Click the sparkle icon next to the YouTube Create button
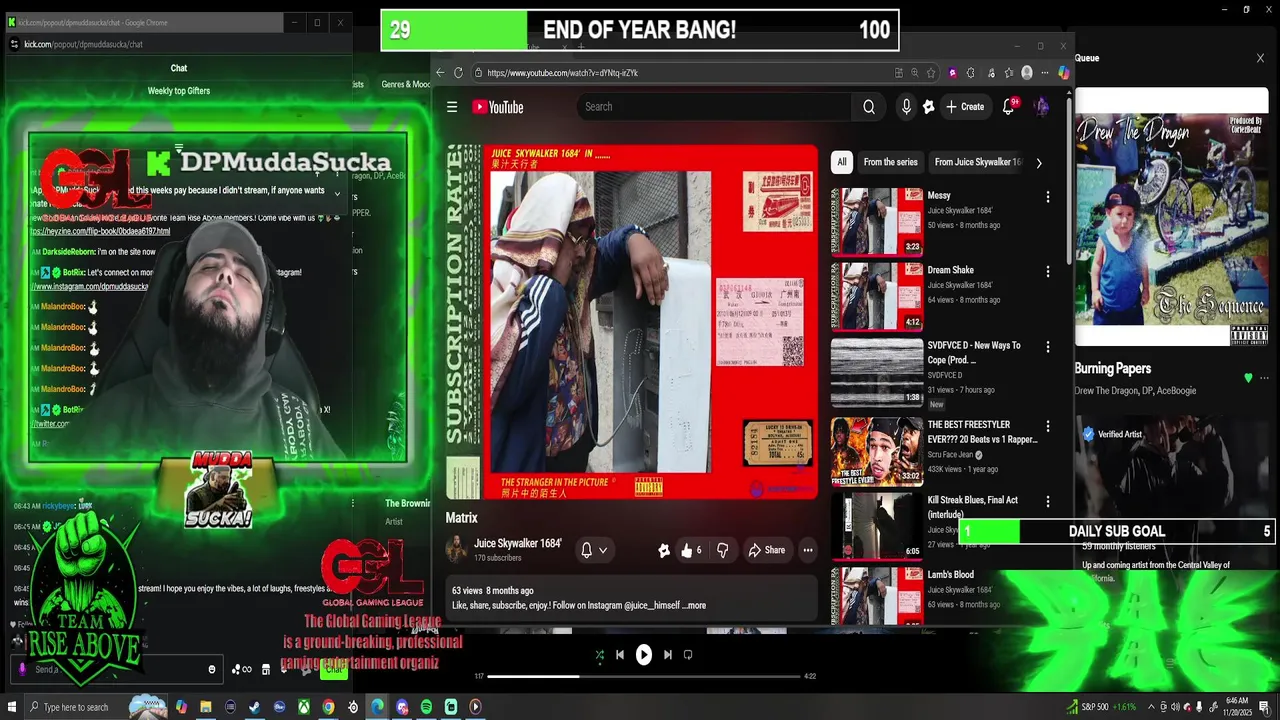1280x720 pixels. tap(929, 107)
